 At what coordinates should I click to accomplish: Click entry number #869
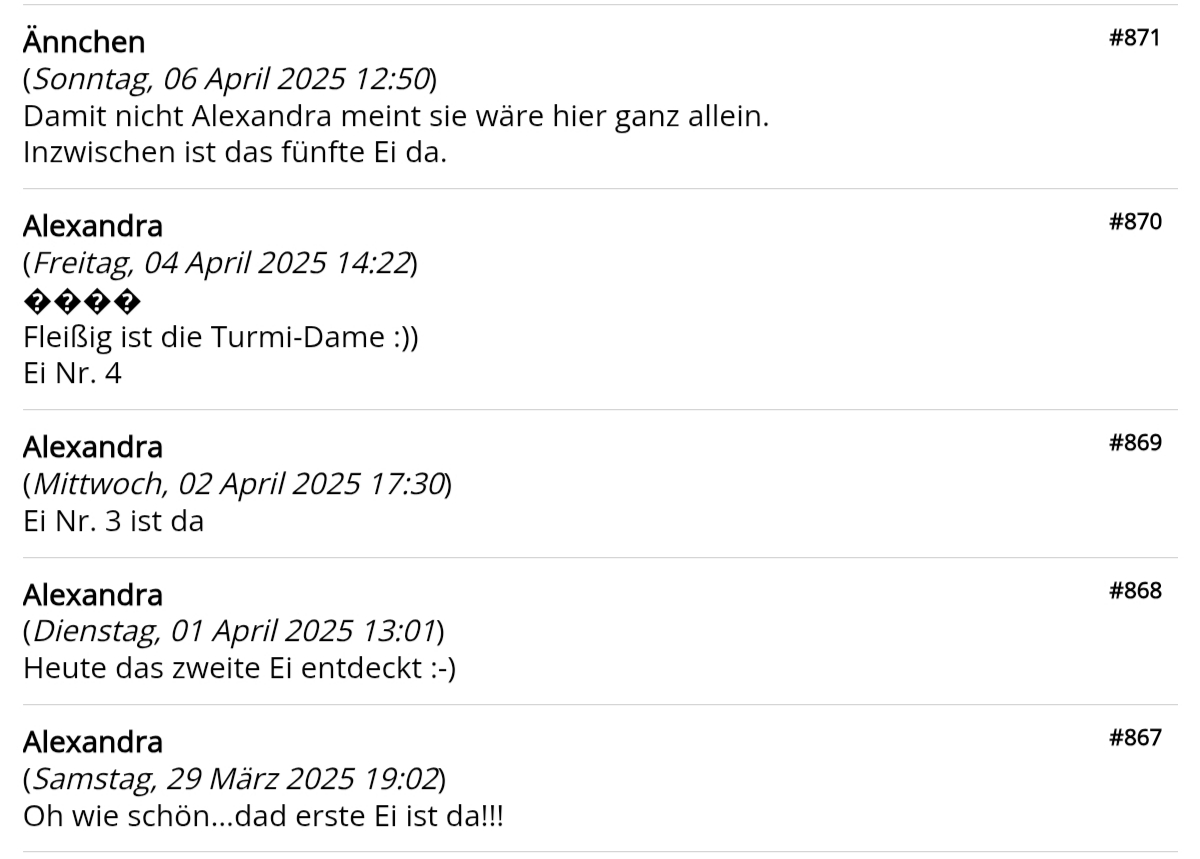pyautogui.click(x=1135, y=443)
